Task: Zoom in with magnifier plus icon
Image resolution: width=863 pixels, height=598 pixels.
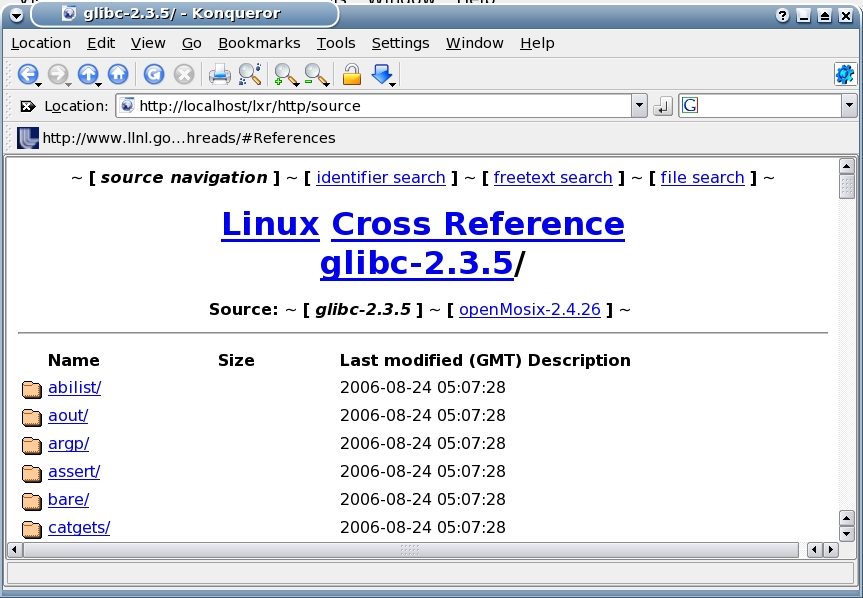Action: [285, 74]
